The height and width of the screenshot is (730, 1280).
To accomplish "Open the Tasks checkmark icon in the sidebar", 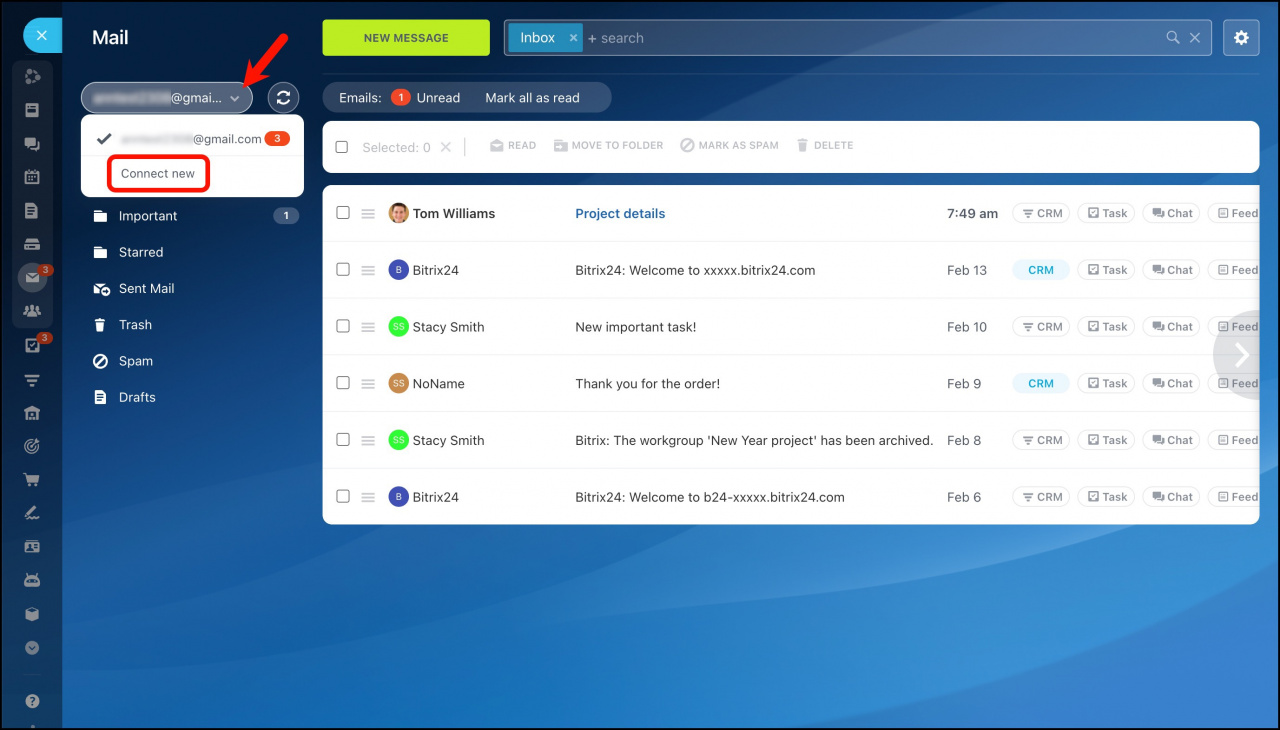I will 32,346.
